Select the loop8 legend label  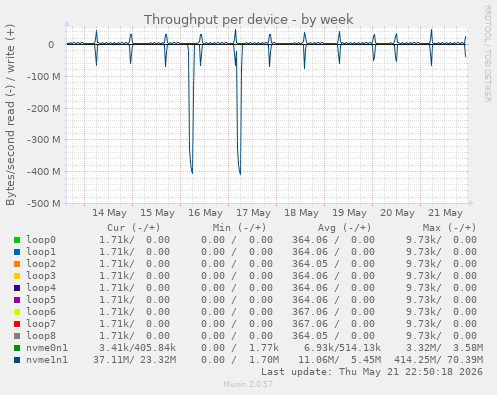pos(41,336)
